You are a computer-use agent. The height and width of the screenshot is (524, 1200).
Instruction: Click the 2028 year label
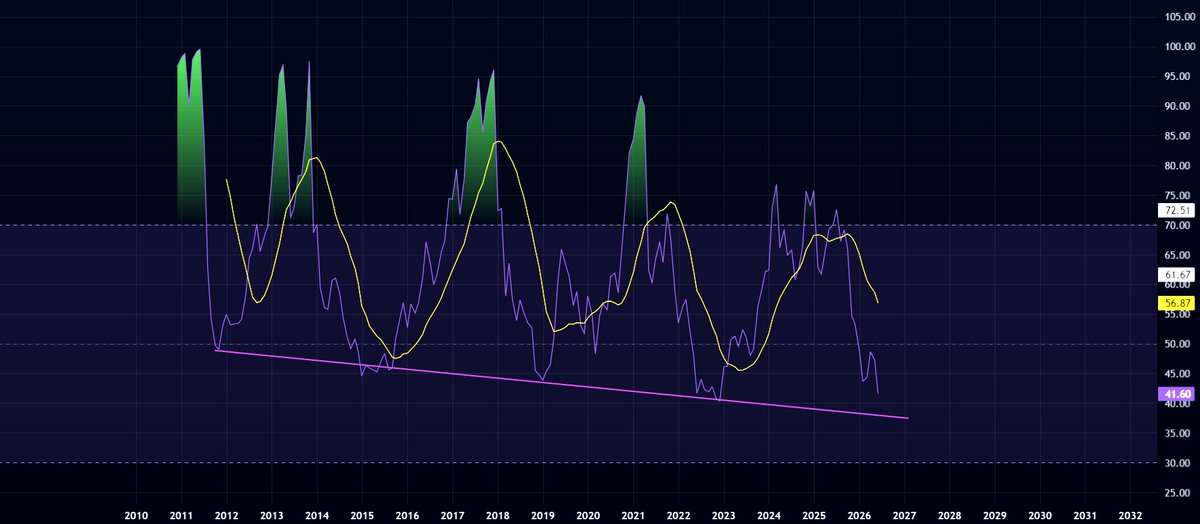point(950,514)
